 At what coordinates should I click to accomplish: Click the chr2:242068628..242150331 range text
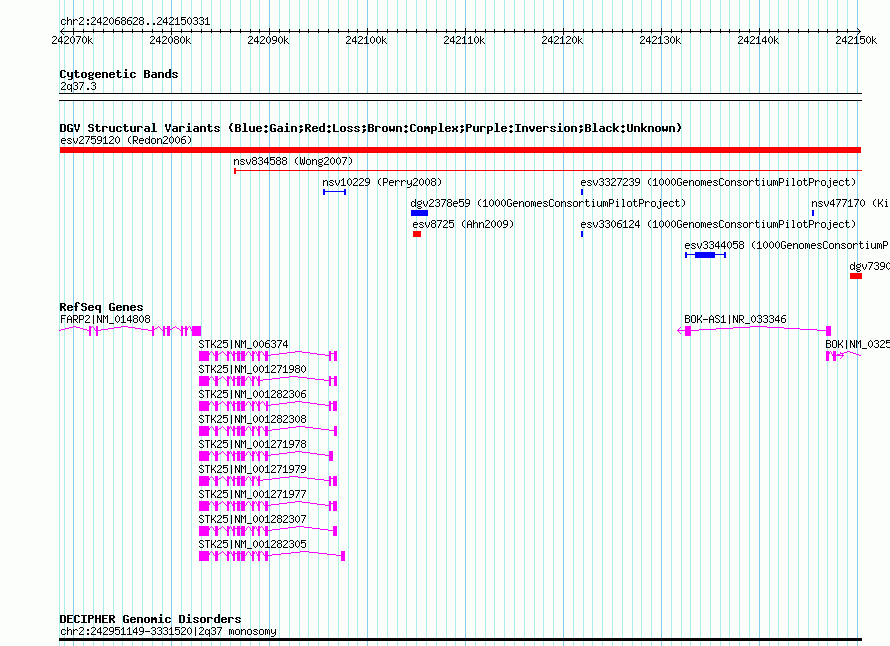pos(135,21)
